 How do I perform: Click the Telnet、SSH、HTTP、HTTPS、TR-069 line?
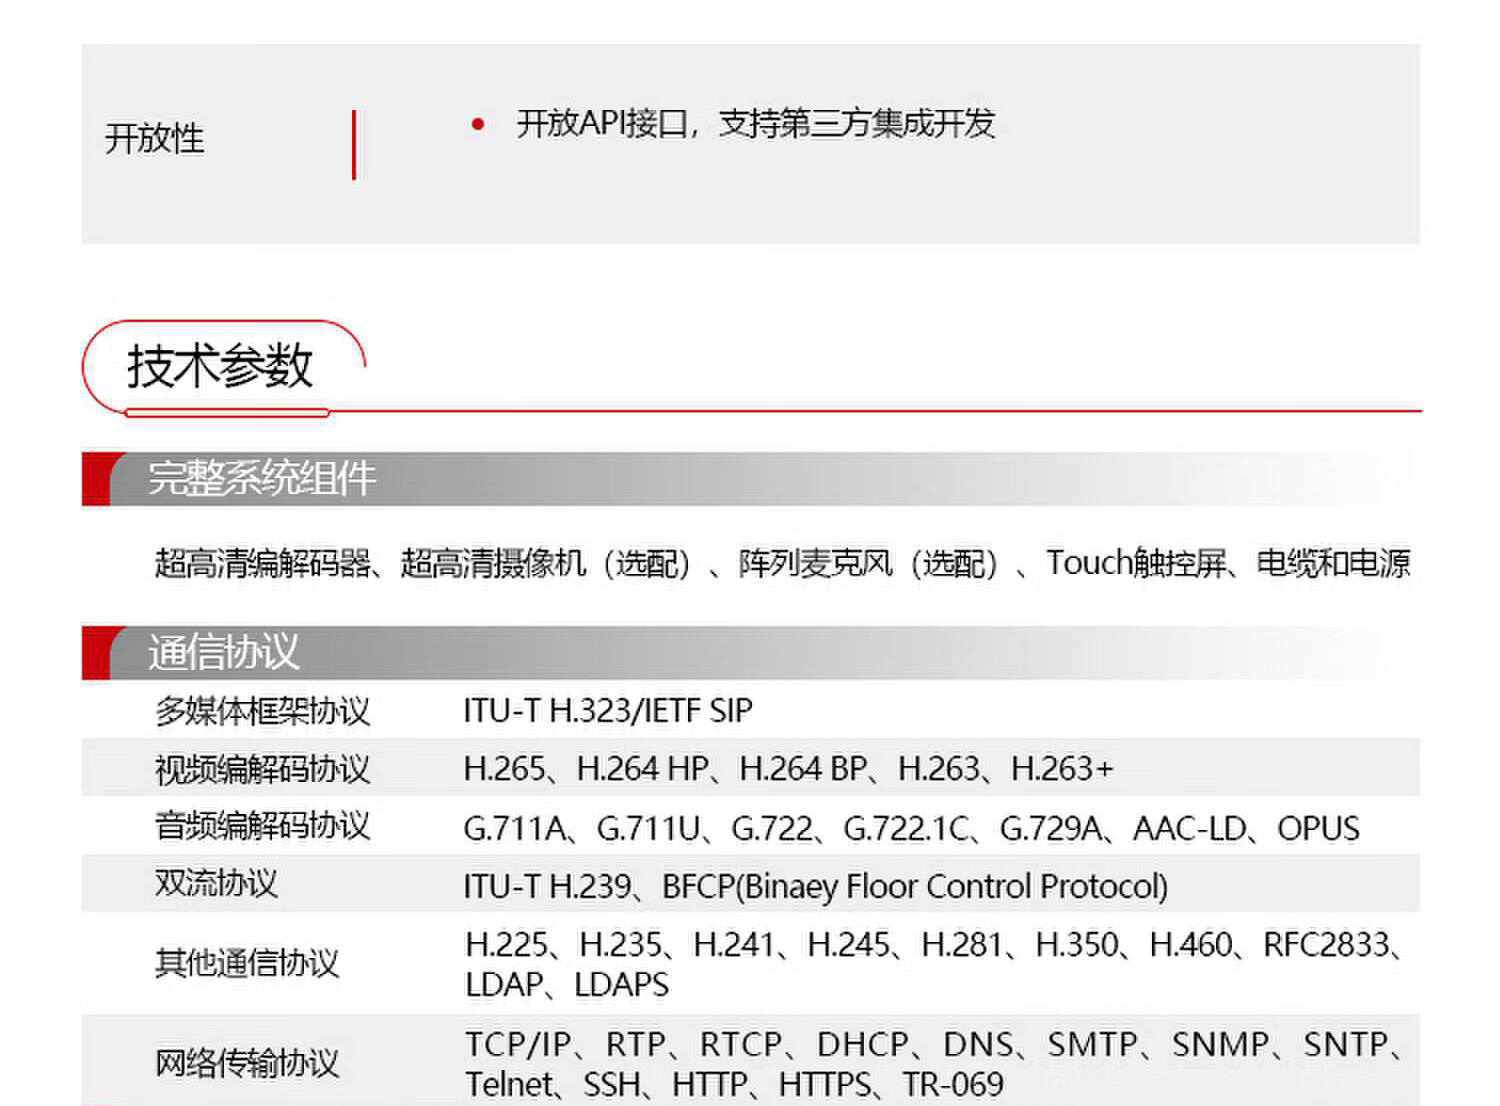coord(734,1085)
